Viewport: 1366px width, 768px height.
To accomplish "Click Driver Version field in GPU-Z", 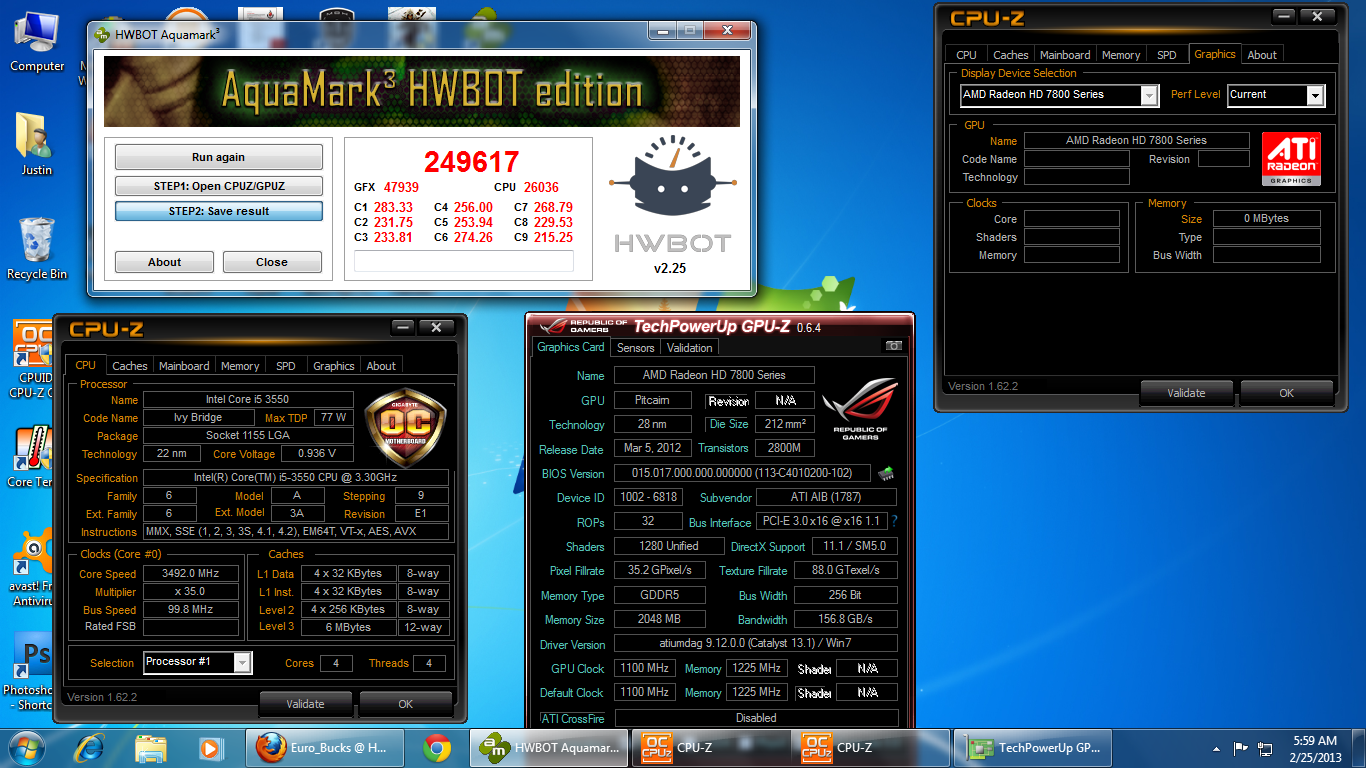I will [x=755, y=644].
